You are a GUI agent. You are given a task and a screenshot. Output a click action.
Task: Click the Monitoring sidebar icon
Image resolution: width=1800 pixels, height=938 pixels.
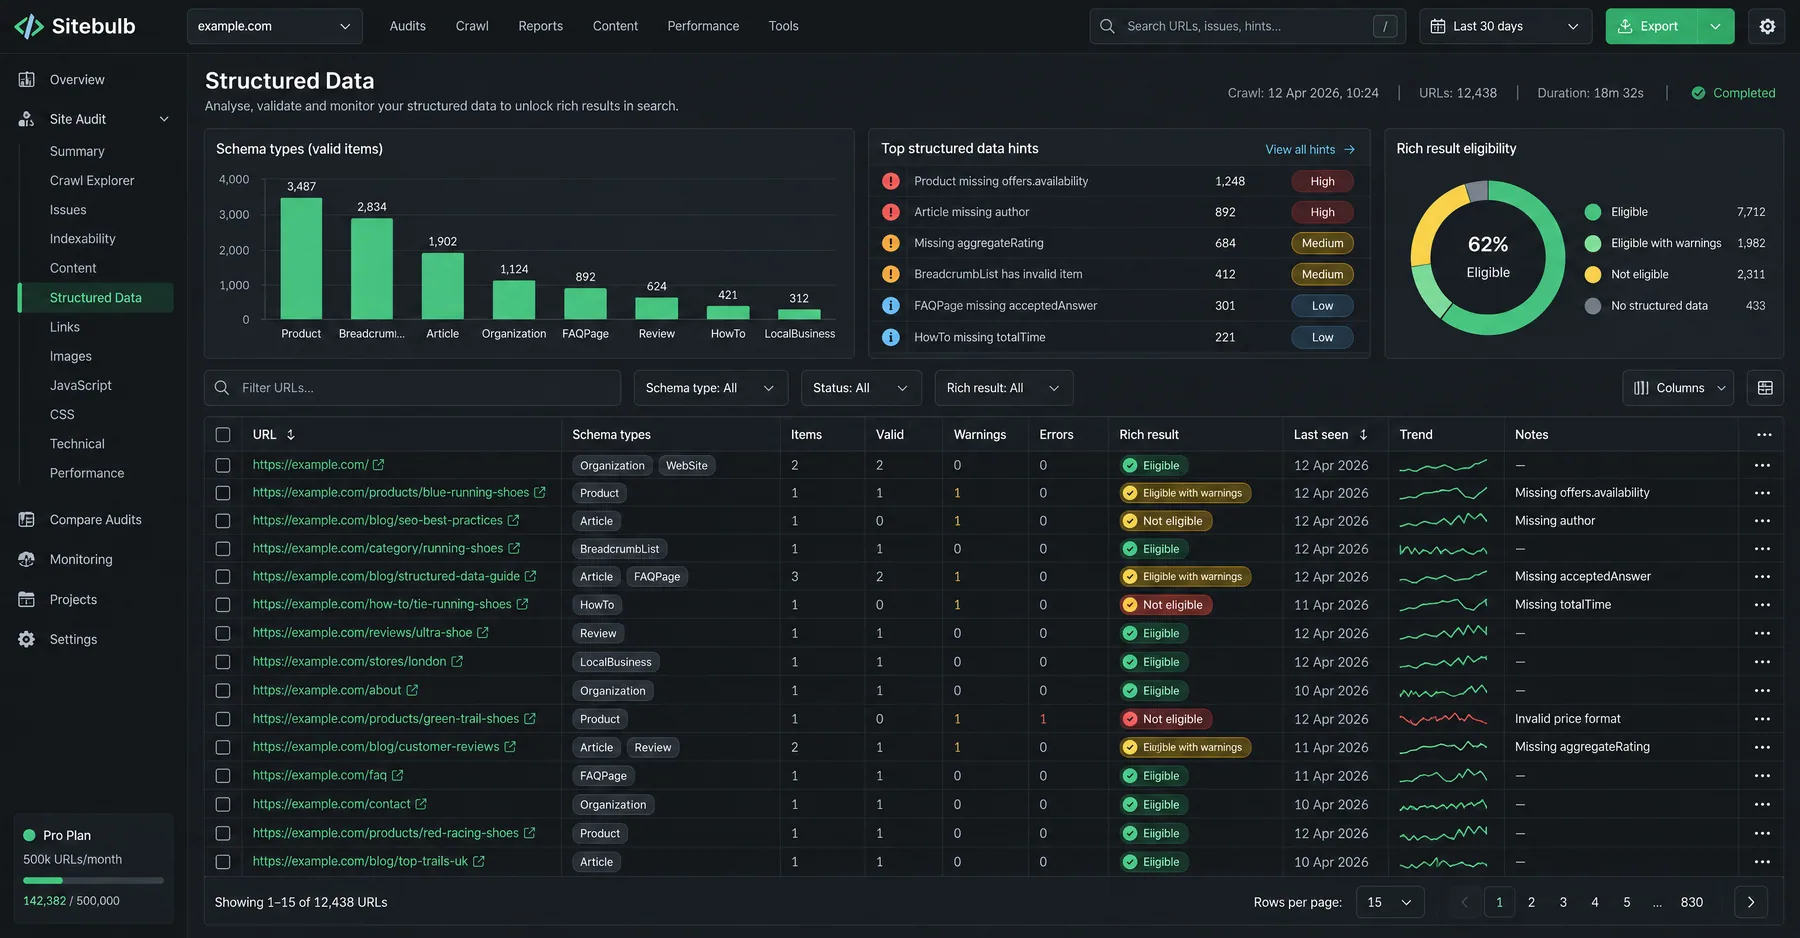pyautogui.click(x=27, y=560)
